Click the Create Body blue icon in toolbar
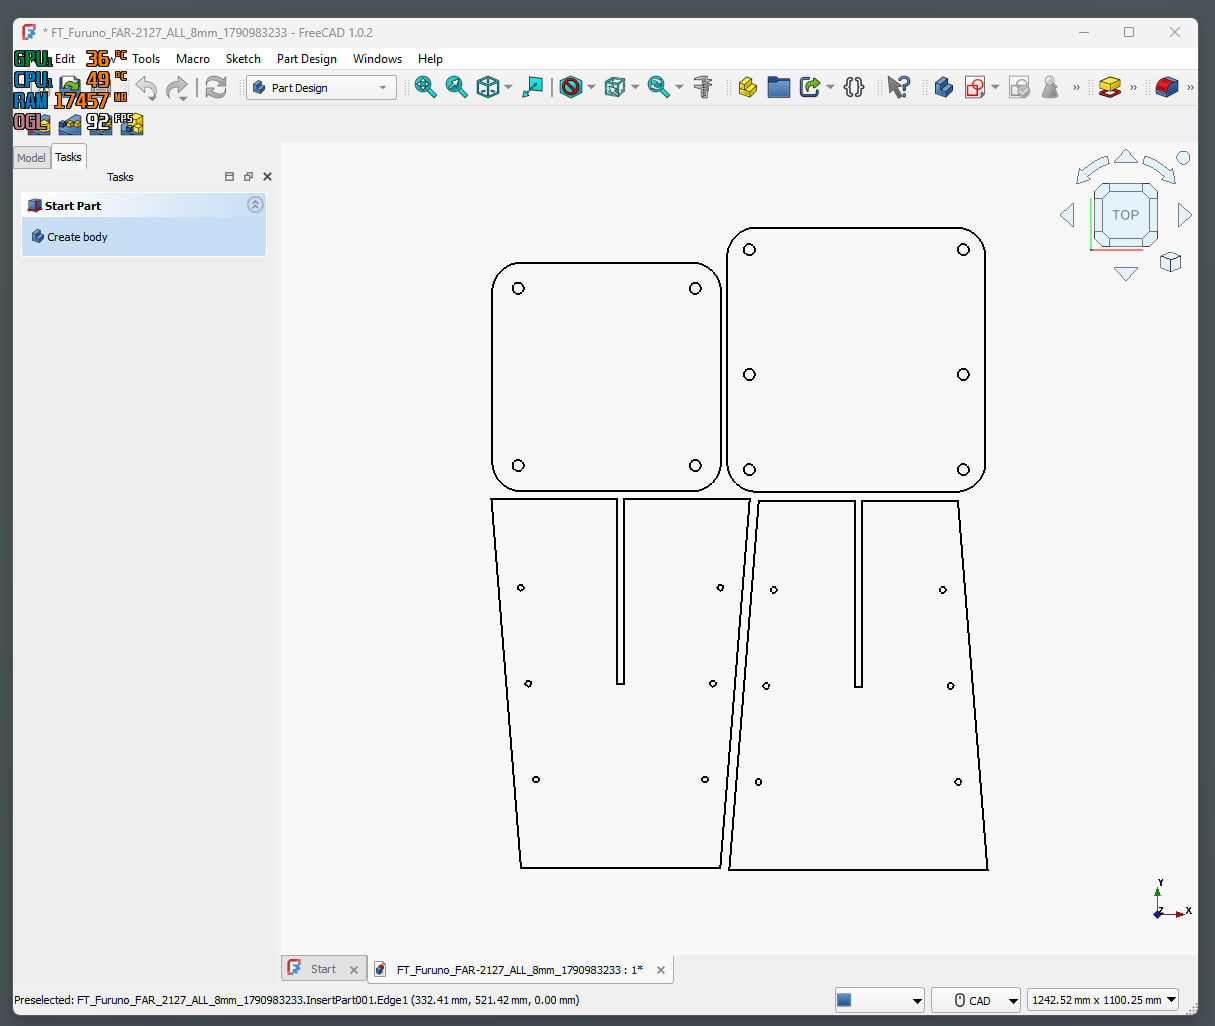Image resolution: width=1215 pixels, height=1026 pixels. pos(943,87)
